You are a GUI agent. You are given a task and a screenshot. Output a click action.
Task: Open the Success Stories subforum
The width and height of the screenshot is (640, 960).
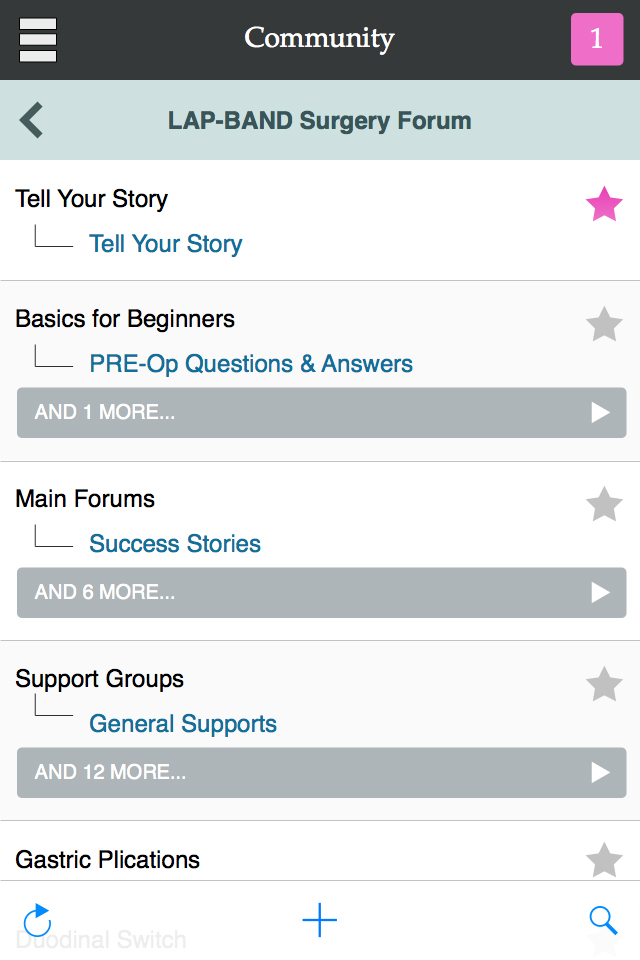pyautogui.click(x=175, y=544)
